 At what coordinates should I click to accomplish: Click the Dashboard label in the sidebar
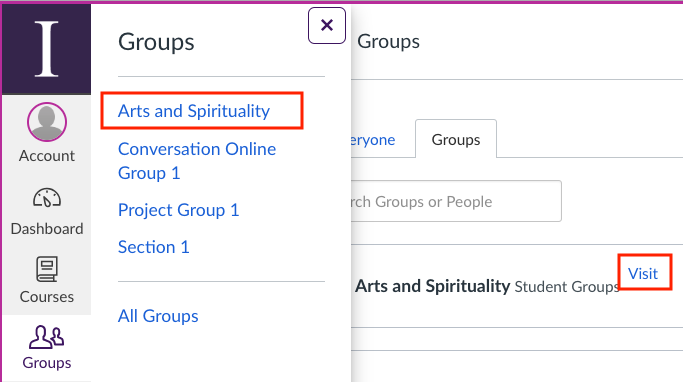pyautogui.click(x=47, y=229)
